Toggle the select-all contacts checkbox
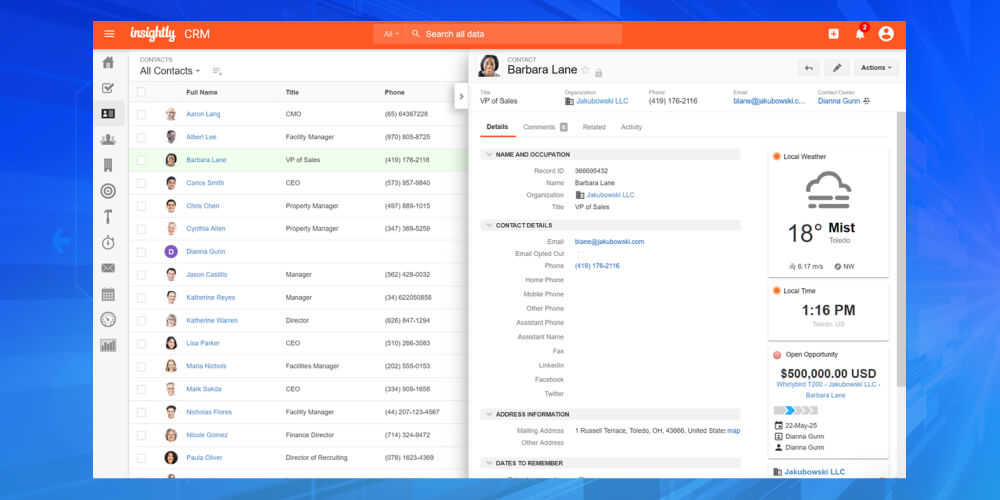This screenshot has height=500, width=1000. (x=141, y=92)
